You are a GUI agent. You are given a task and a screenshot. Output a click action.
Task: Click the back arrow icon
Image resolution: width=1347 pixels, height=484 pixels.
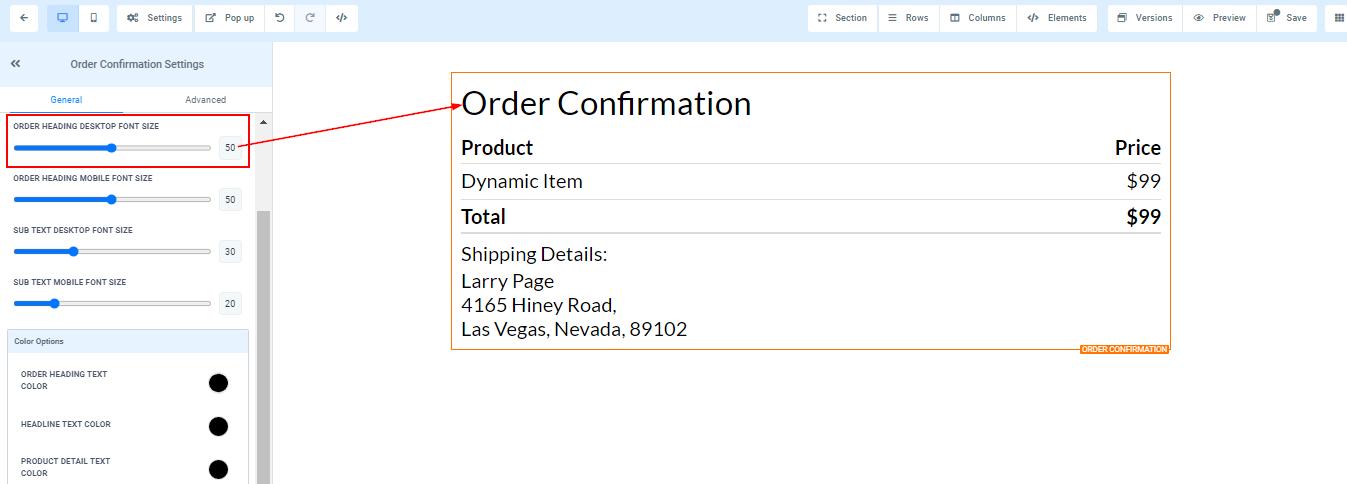[23, 18]
